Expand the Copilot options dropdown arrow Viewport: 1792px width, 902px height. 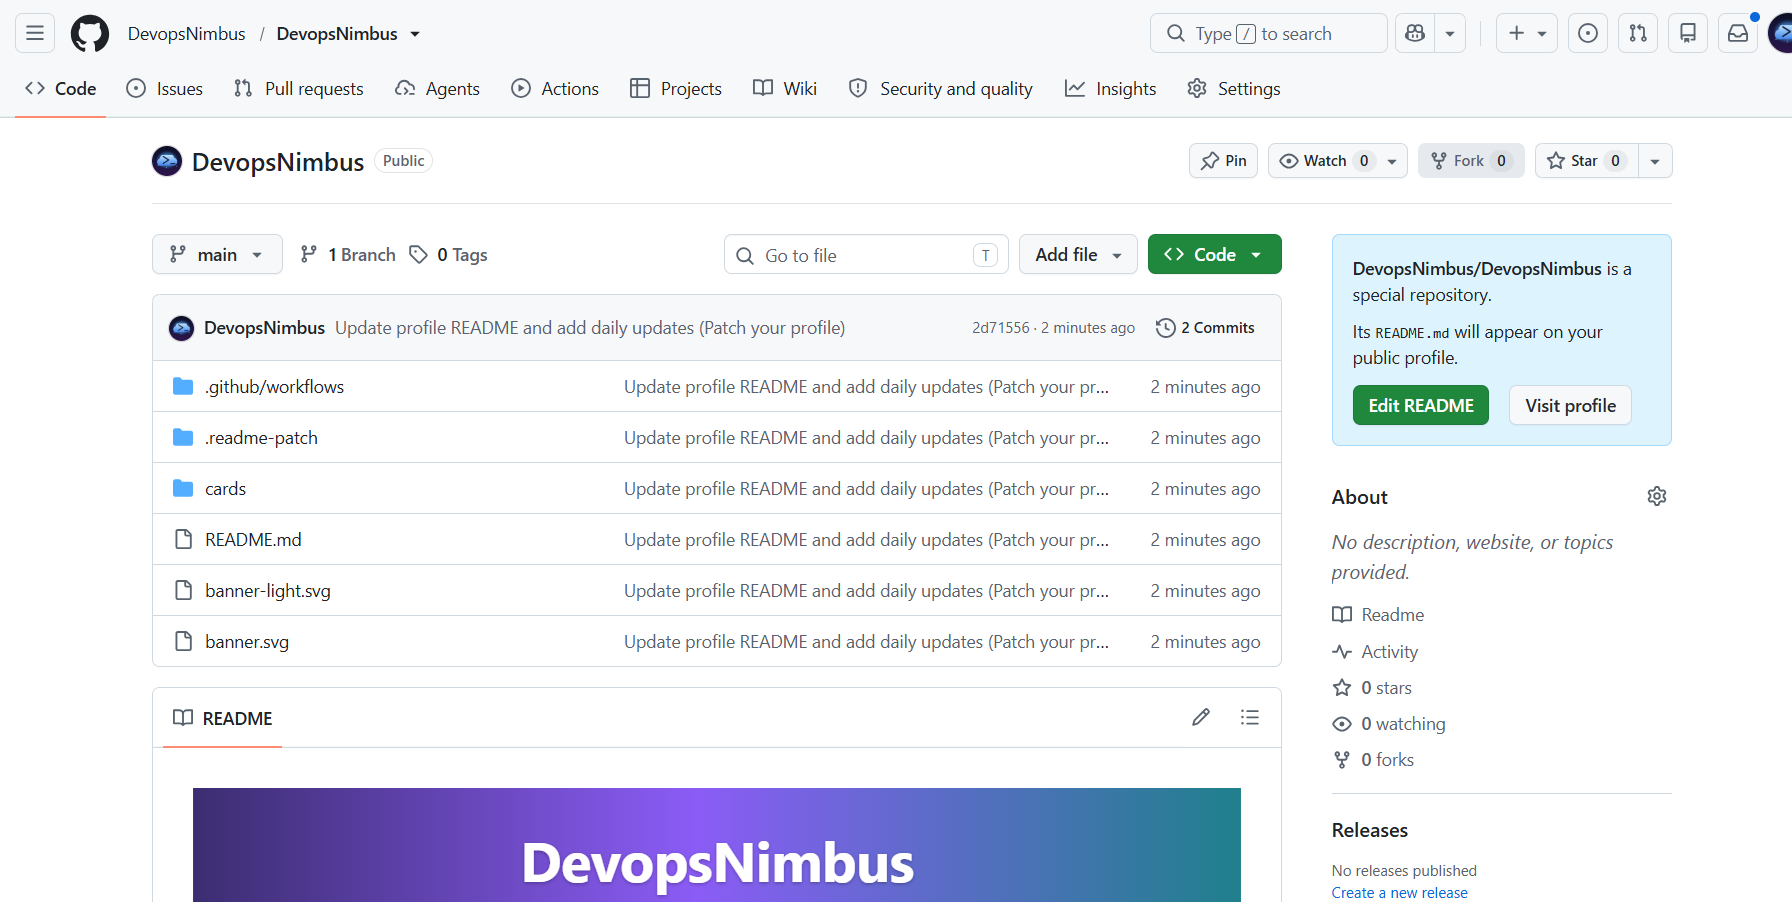[x=1450, y=33]
